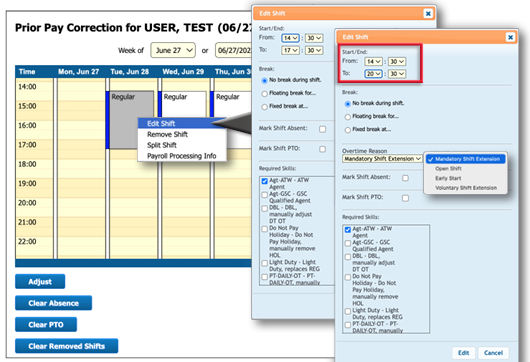Click Clear Removed Shifts button
This screenshot has width=530, height=362.
click(x=67, y=346)
